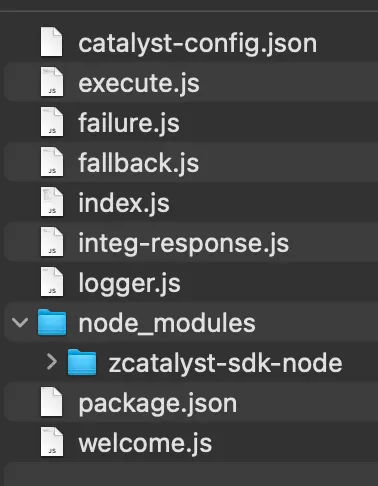This screenshot has width=378, height=486.
Task: Click the index.js file icon
Action: click(52, 202)
